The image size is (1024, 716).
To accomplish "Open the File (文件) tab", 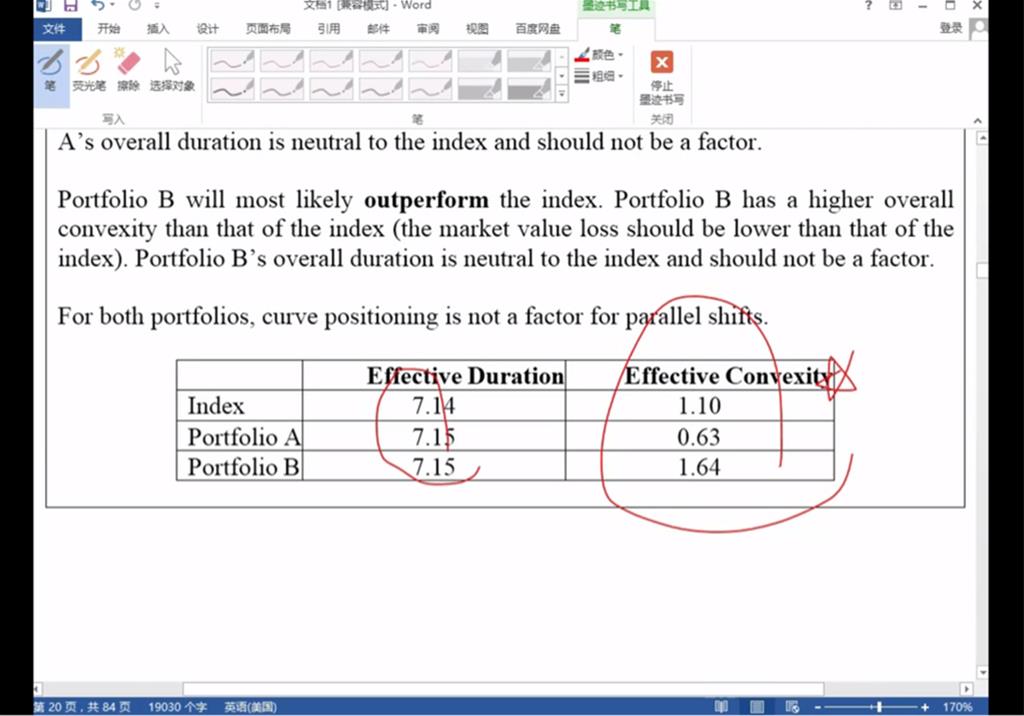I will [53, 29].
